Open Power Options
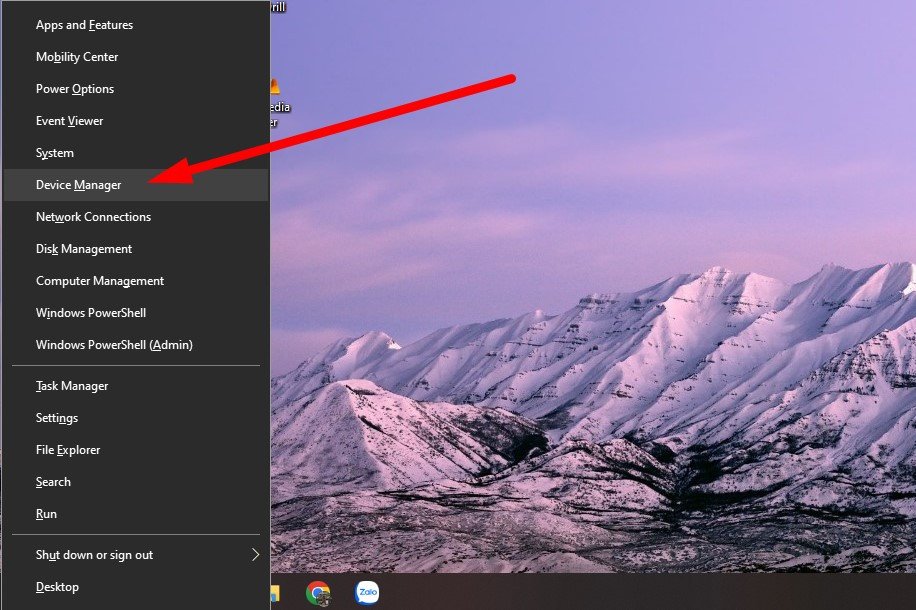This screenshot has height=610, width=916. click(x=73, y=89)
